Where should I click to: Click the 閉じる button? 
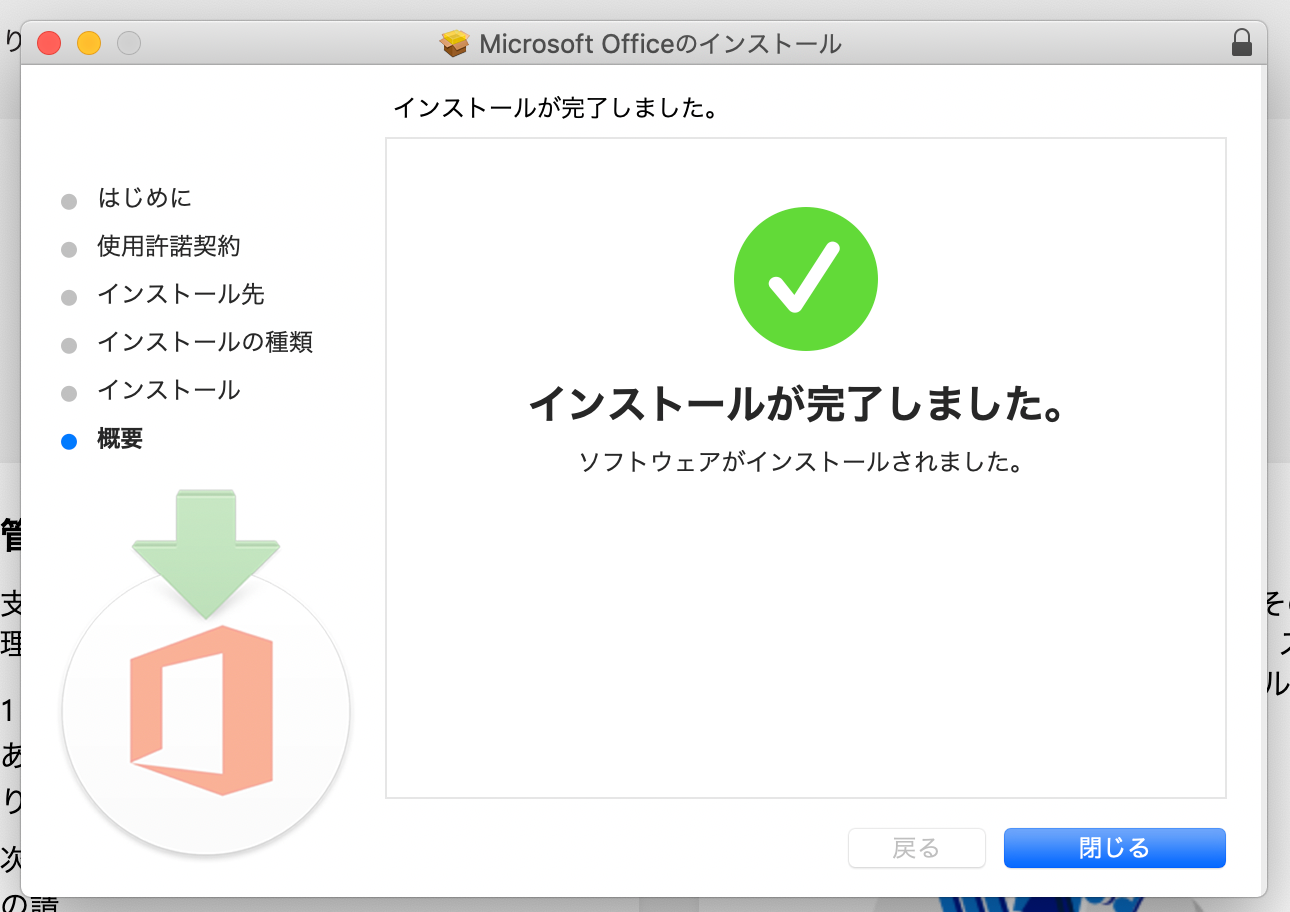[x=1114, y=848]
